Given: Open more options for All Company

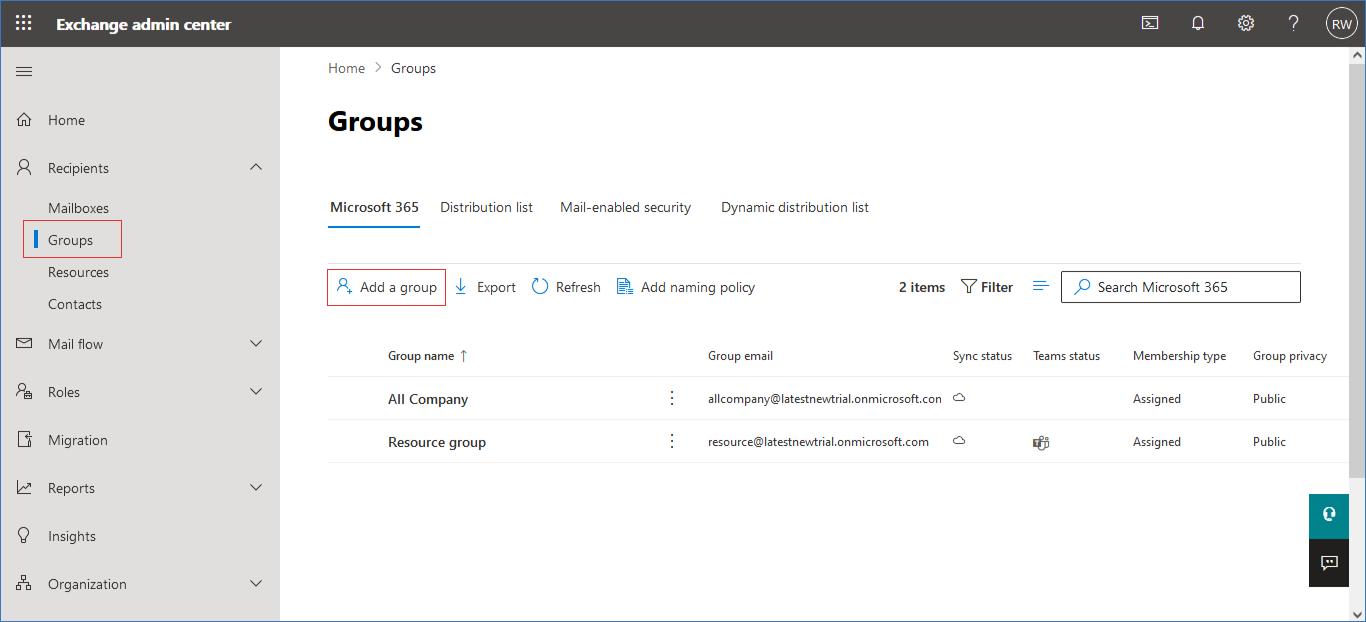Looking at the screenshot, I should click(672, 398).
